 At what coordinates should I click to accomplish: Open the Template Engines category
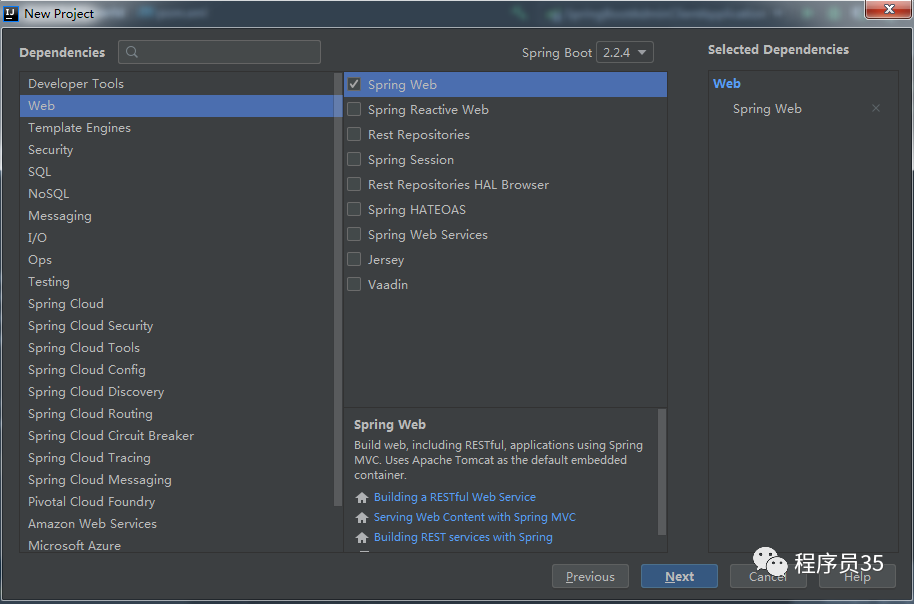tap(177, 128)
